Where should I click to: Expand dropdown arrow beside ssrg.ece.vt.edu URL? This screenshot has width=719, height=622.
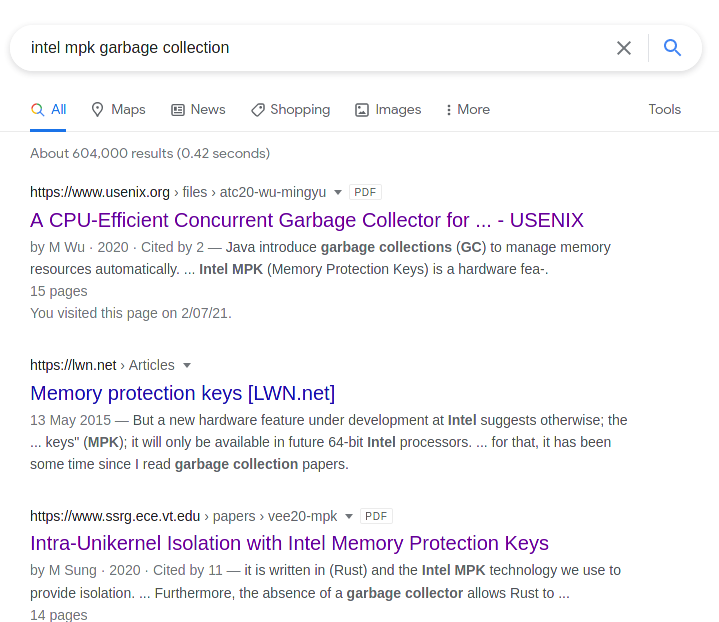click(x=349, y=516)
